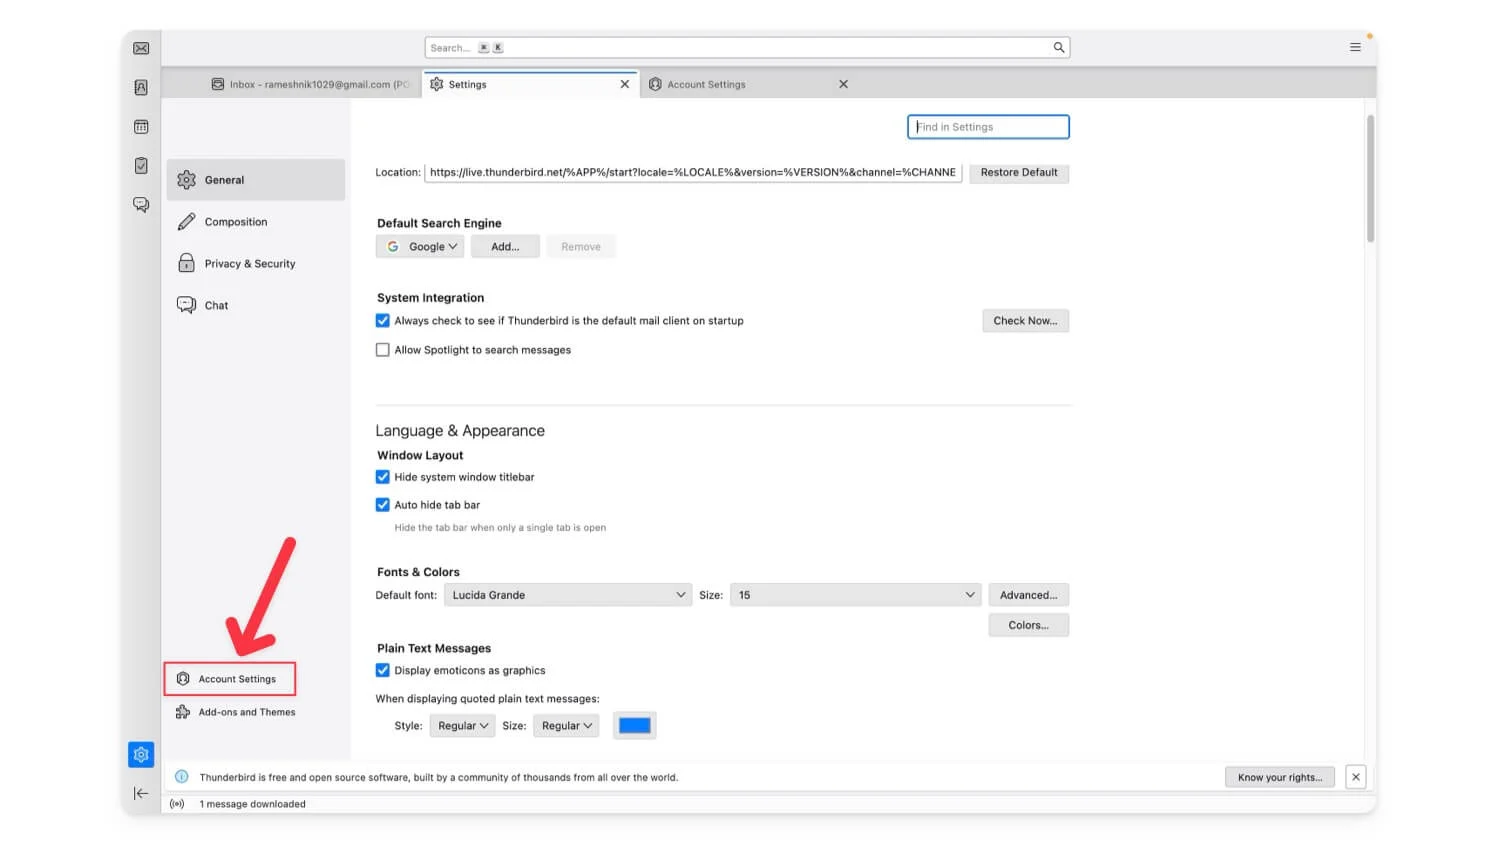Open the Address Book icon

tap(141, 88)
